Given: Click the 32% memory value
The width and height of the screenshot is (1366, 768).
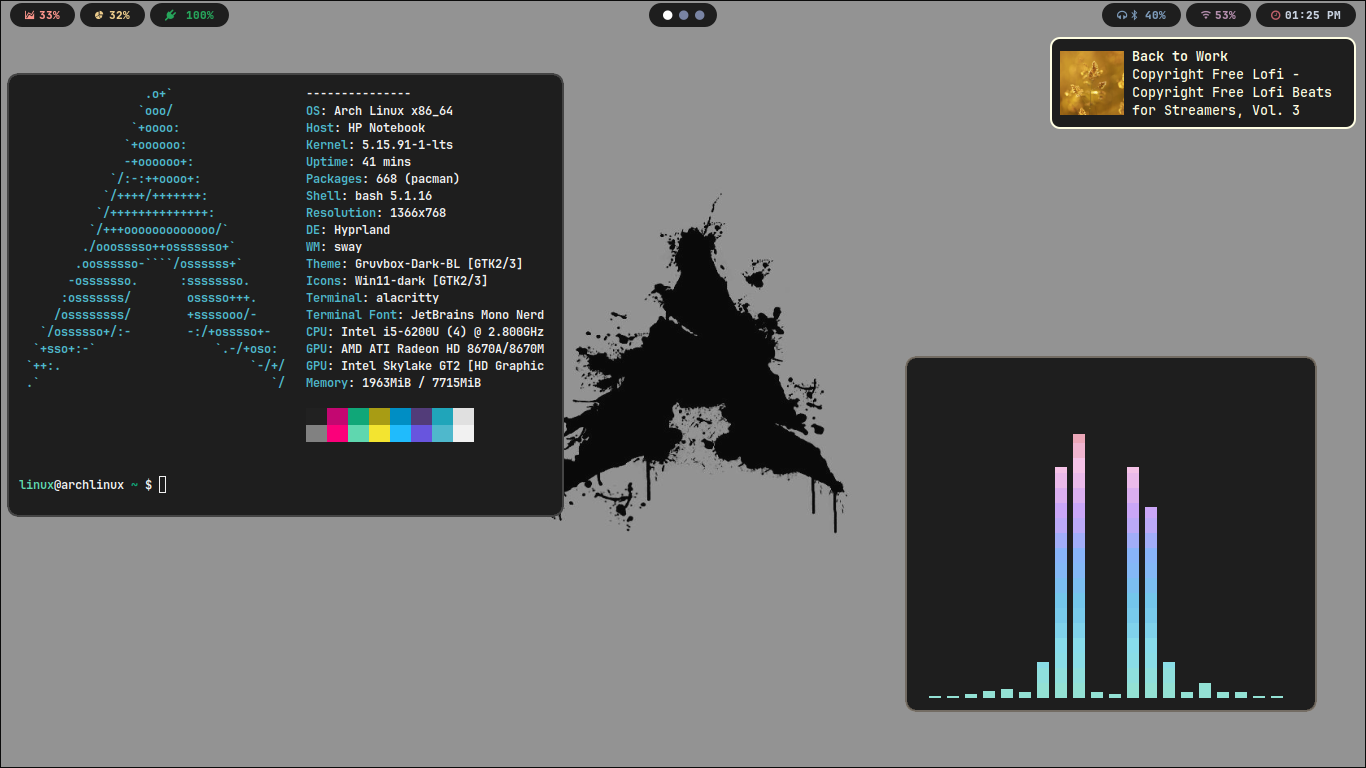Looking at the screenshot, I should coord(119,15).
